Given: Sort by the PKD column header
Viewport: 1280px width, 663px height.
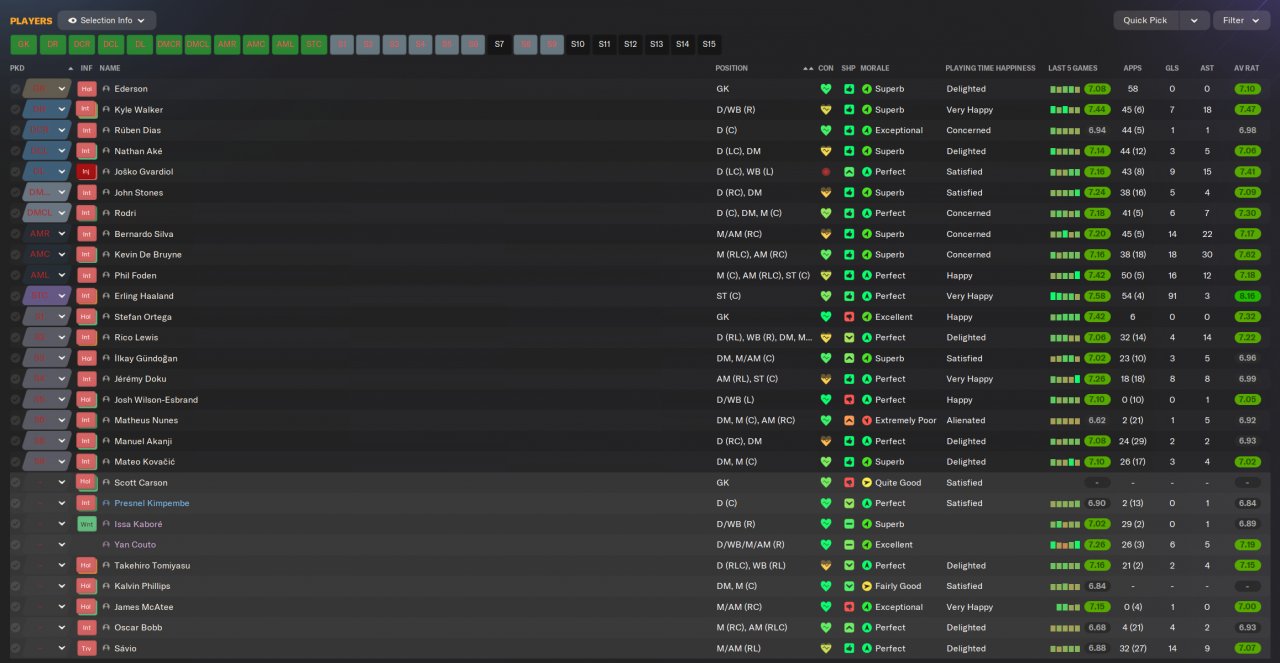Looking at the screenshot, I should (x=17, y=68).
